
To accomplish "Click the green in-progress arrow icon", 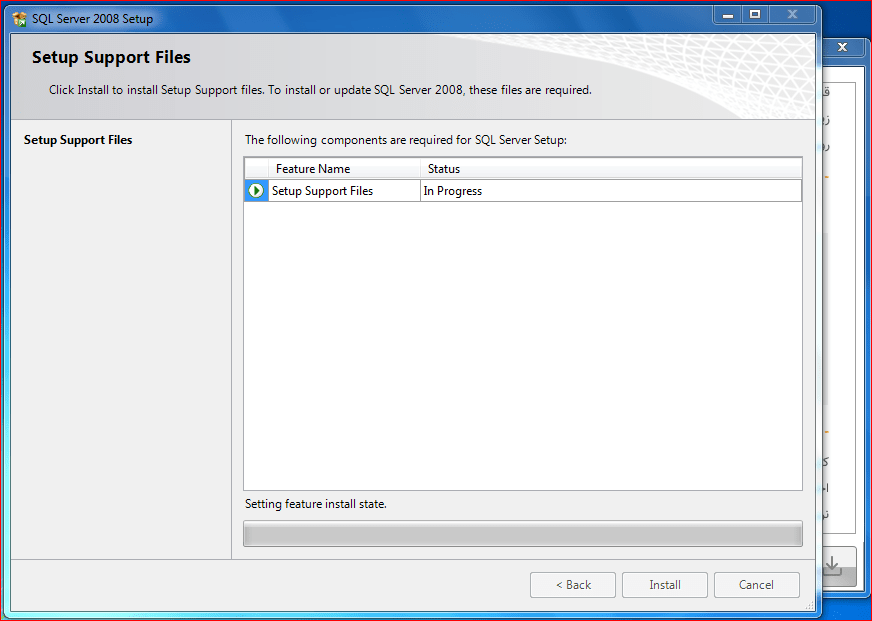I will (256, 191).
